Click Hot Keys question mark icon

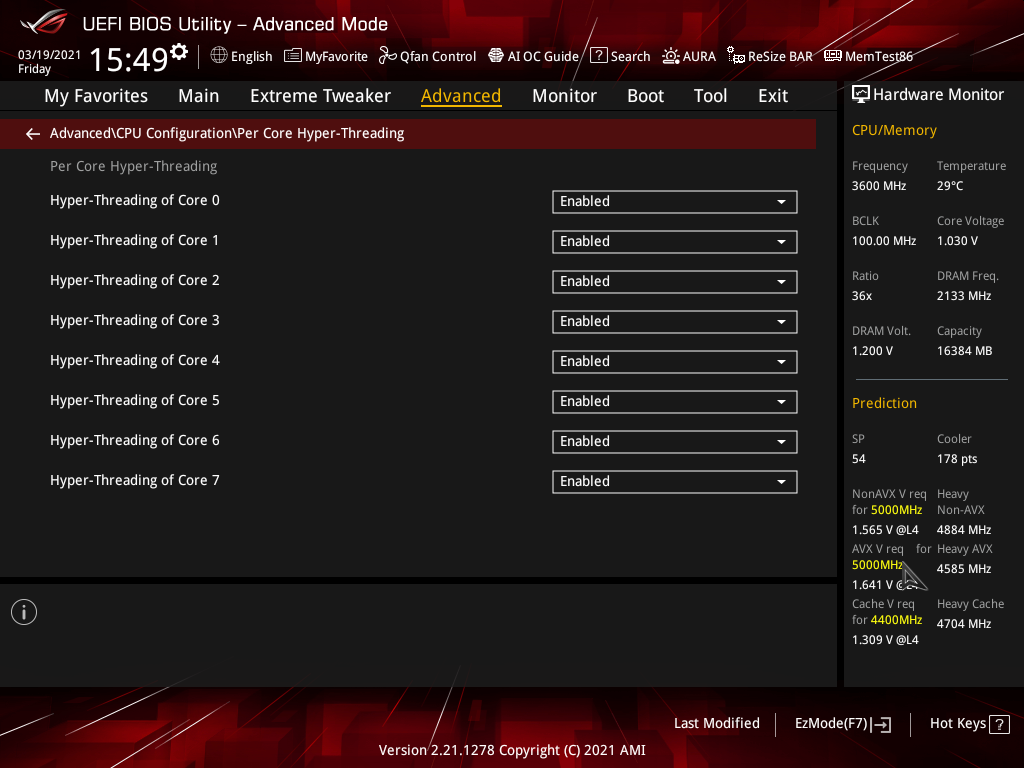point(999,724)
